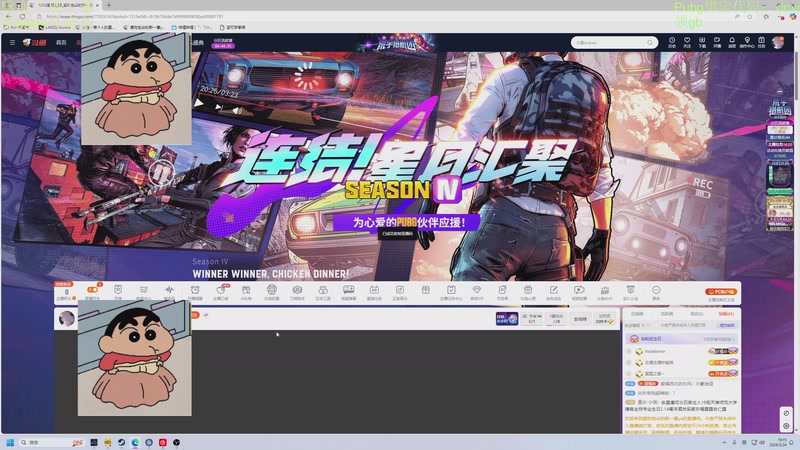Image resolution: width=800 pixels, height=450 pixels.
Task: Click the 0/1 counter box above player
Action: [x=531, y=319]
